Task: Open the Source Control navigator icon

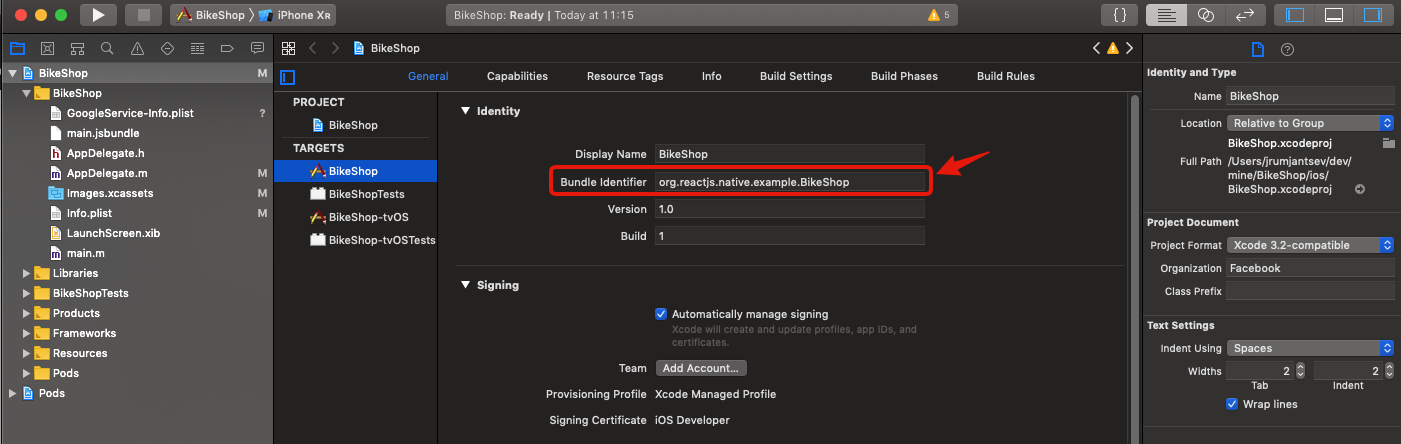Action: point(47,48)
